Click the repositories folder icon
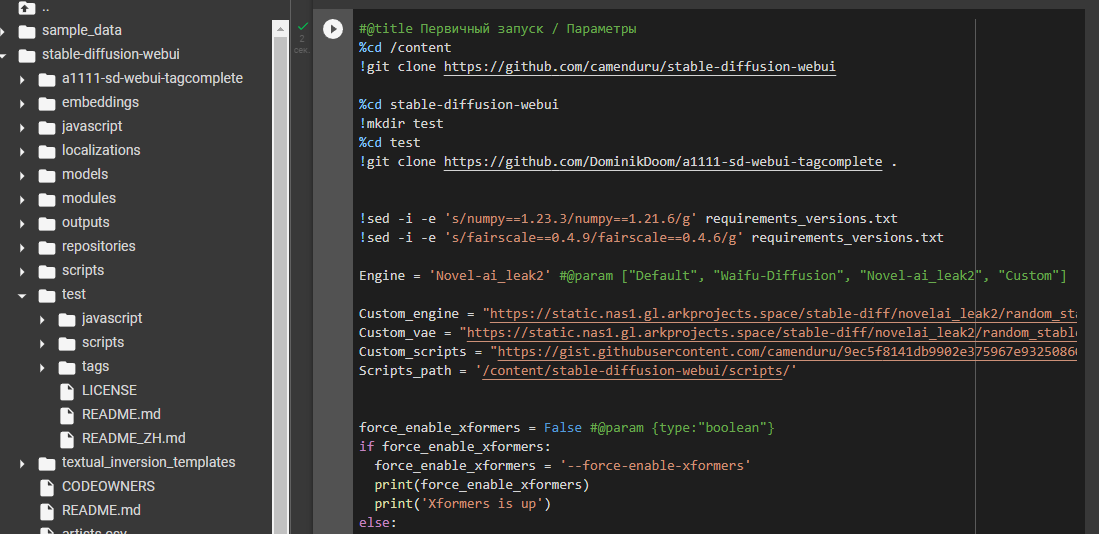 47,247
